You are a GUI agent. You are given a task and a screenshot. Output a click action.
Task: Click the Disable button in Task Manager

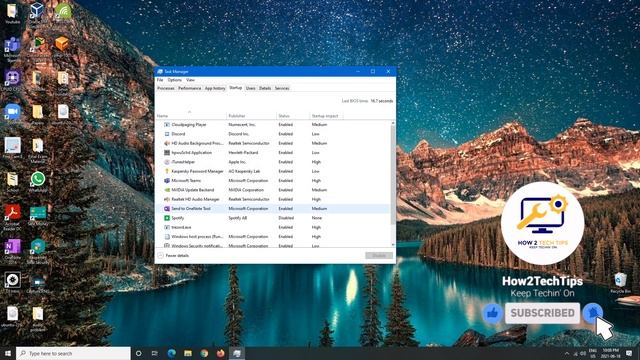click(x=379, y=256)
